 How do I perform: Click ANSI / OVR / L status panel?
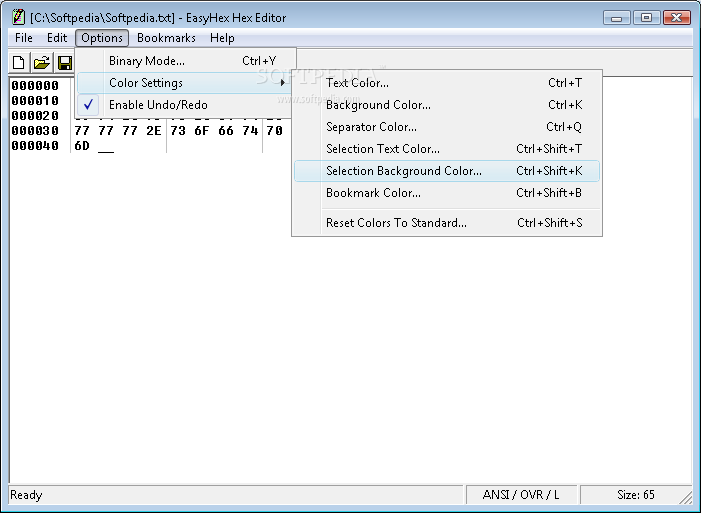point(521,495)
